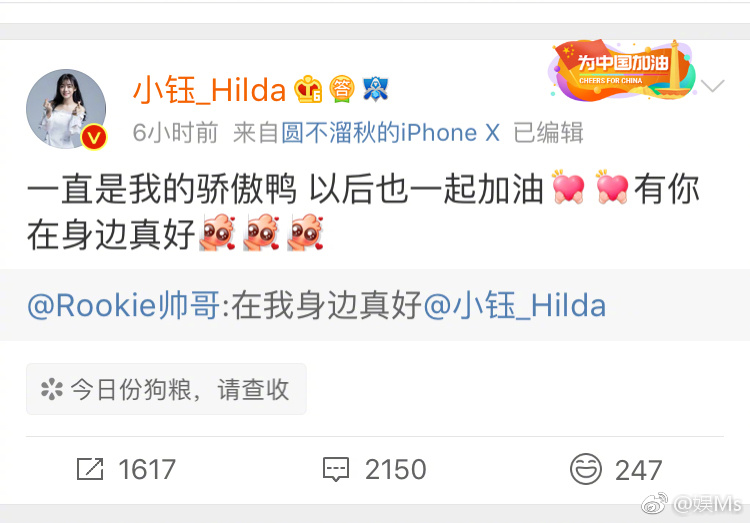Click the flower icon in topic tag

52,389
